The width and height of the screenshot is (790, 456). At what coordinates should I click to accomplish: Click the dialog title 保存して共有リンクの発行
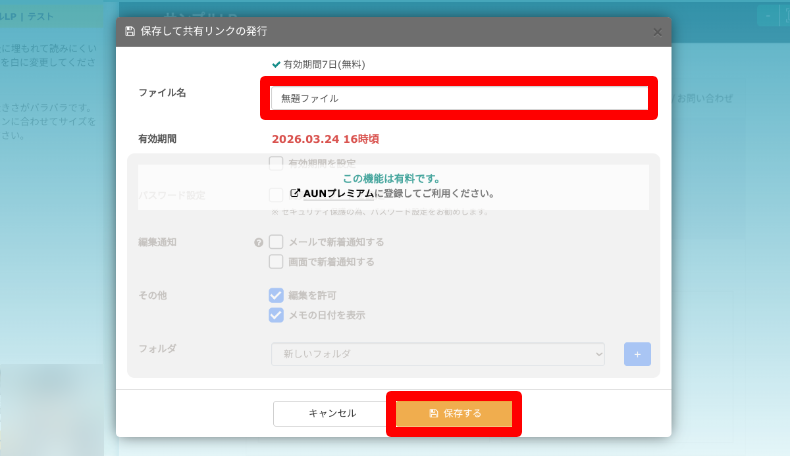point(204,31)
